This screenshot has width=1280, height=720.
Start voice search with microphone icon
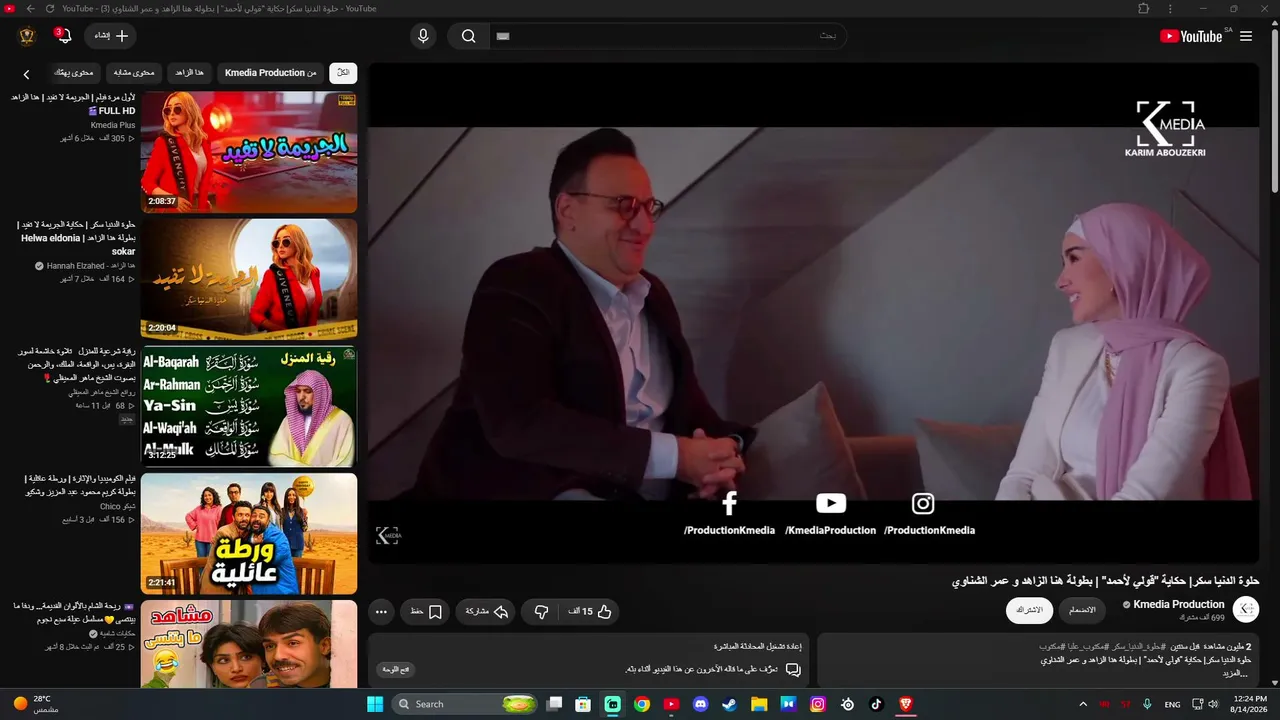pyautogui.click(x=423, y=36)
